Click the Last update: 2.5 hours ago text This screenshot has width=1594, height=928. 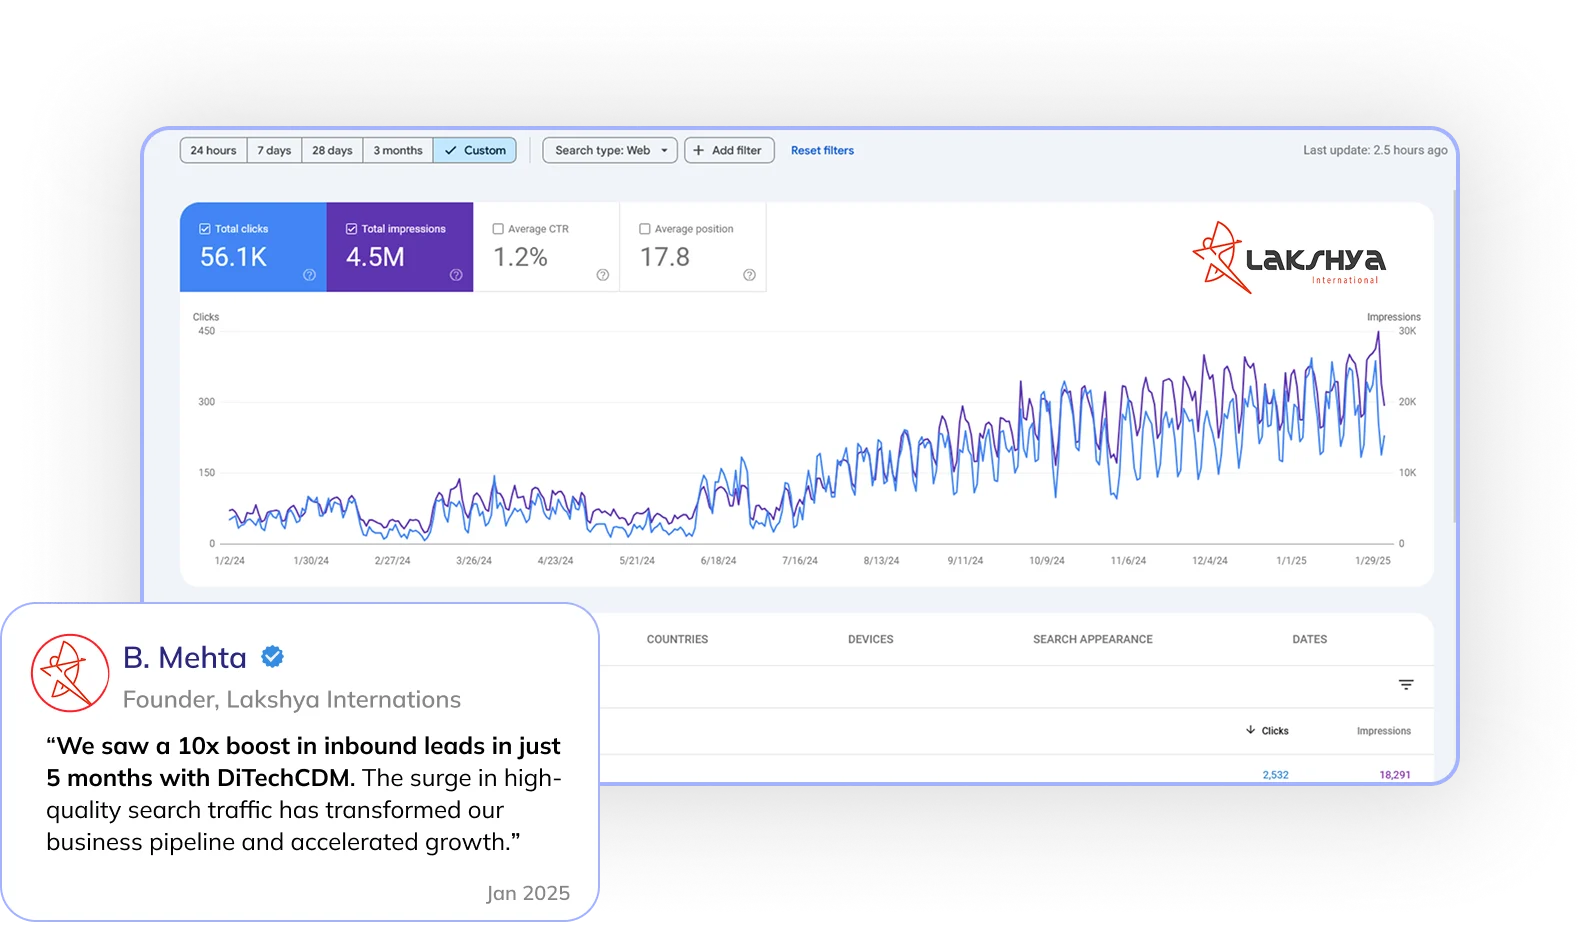(1375, 150)
